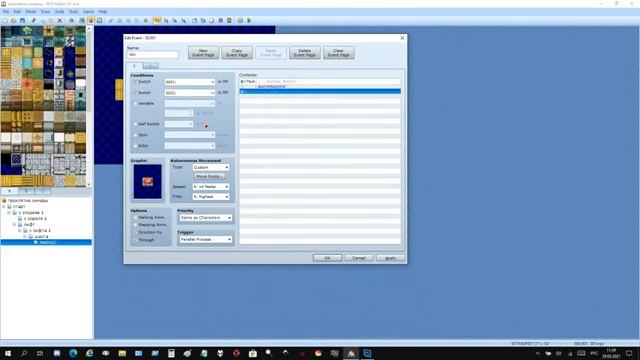Select the Rectangle draw tool

[x=120, y=20]
